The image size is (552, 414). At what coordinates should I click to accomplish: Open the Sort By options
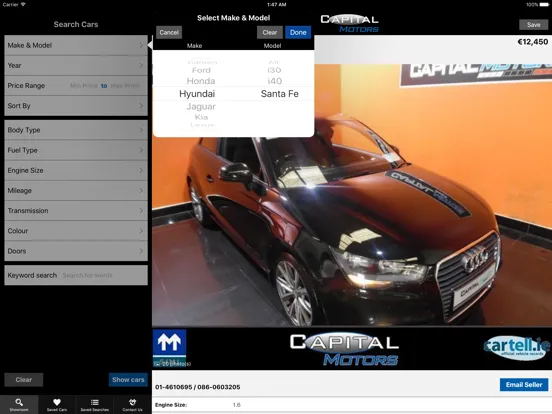(x=76, y=106)
